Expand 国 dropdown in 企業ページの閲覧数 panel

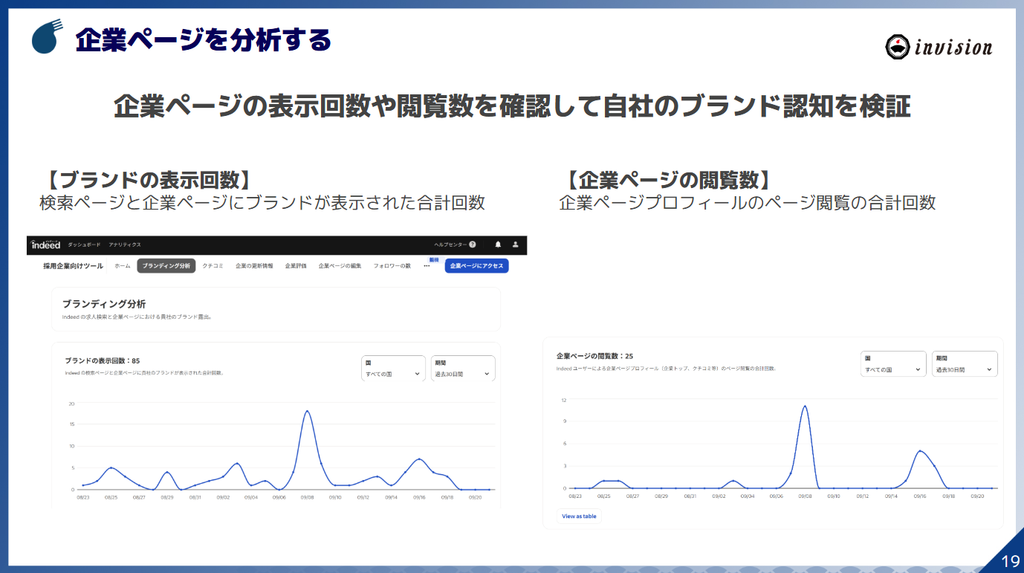point(893,364)
